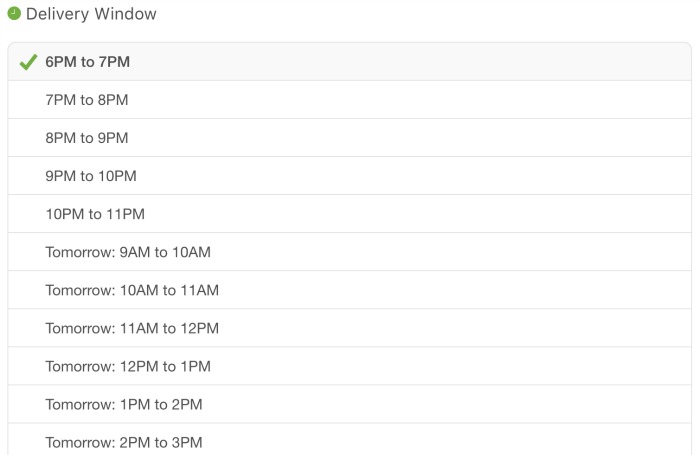Click the green clock icon beside Delivery Window
The width and height of the screenshot is (700, 455).
(x=14, y=14)
